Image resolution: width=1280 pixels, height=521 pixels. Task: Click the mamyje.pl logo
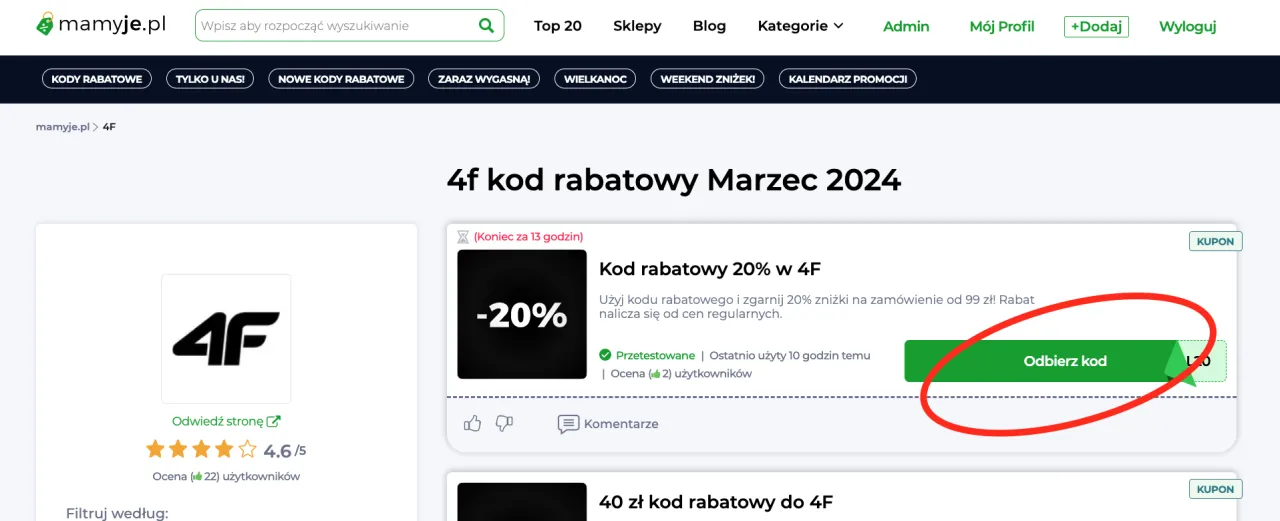(x=101, y=25)
